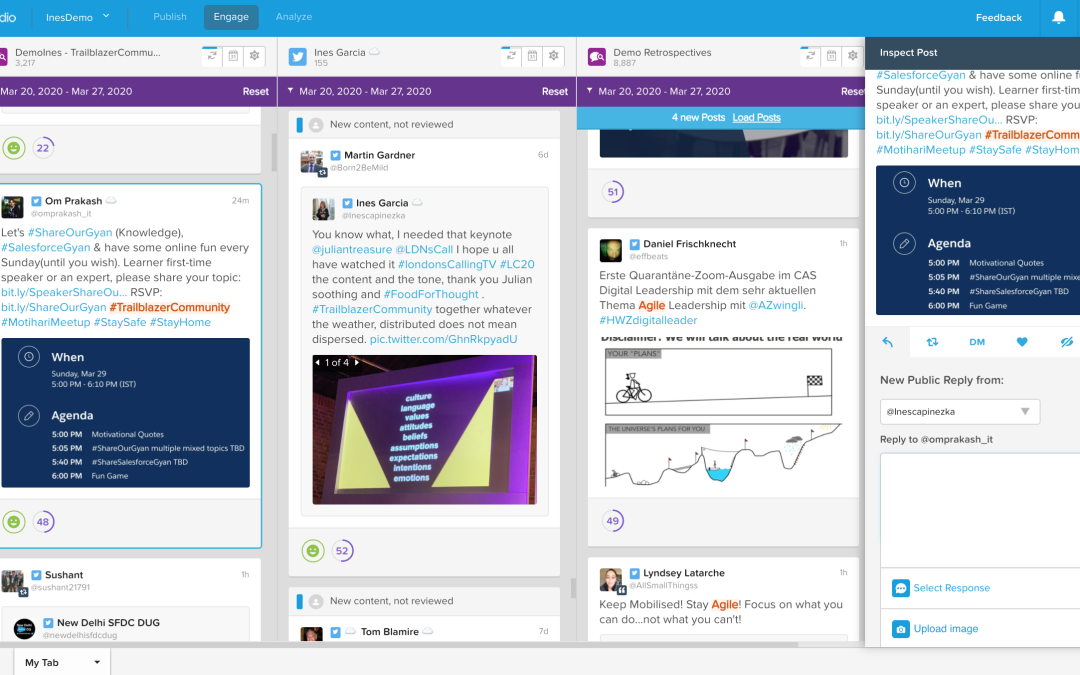
Task: Click the 49 score circle on Daniel's post
Action: click(613, 521)
